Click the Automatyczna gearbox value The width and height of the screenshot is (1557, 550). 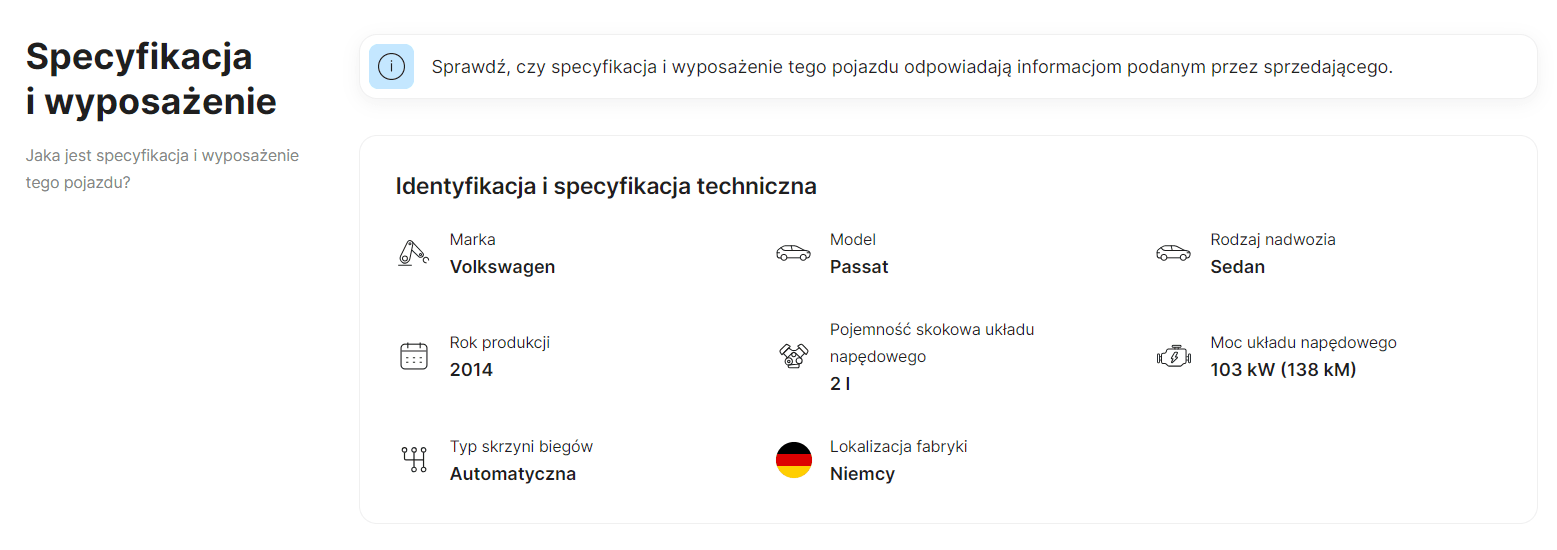pos(513,474)
